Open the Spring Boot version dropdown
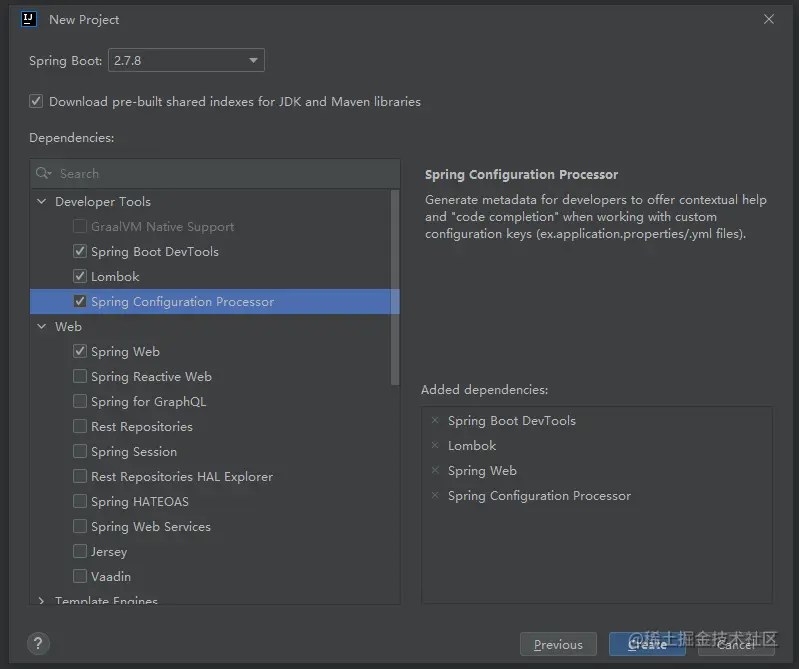This screenshot has height=669, width=799. [x=187, y=60]
